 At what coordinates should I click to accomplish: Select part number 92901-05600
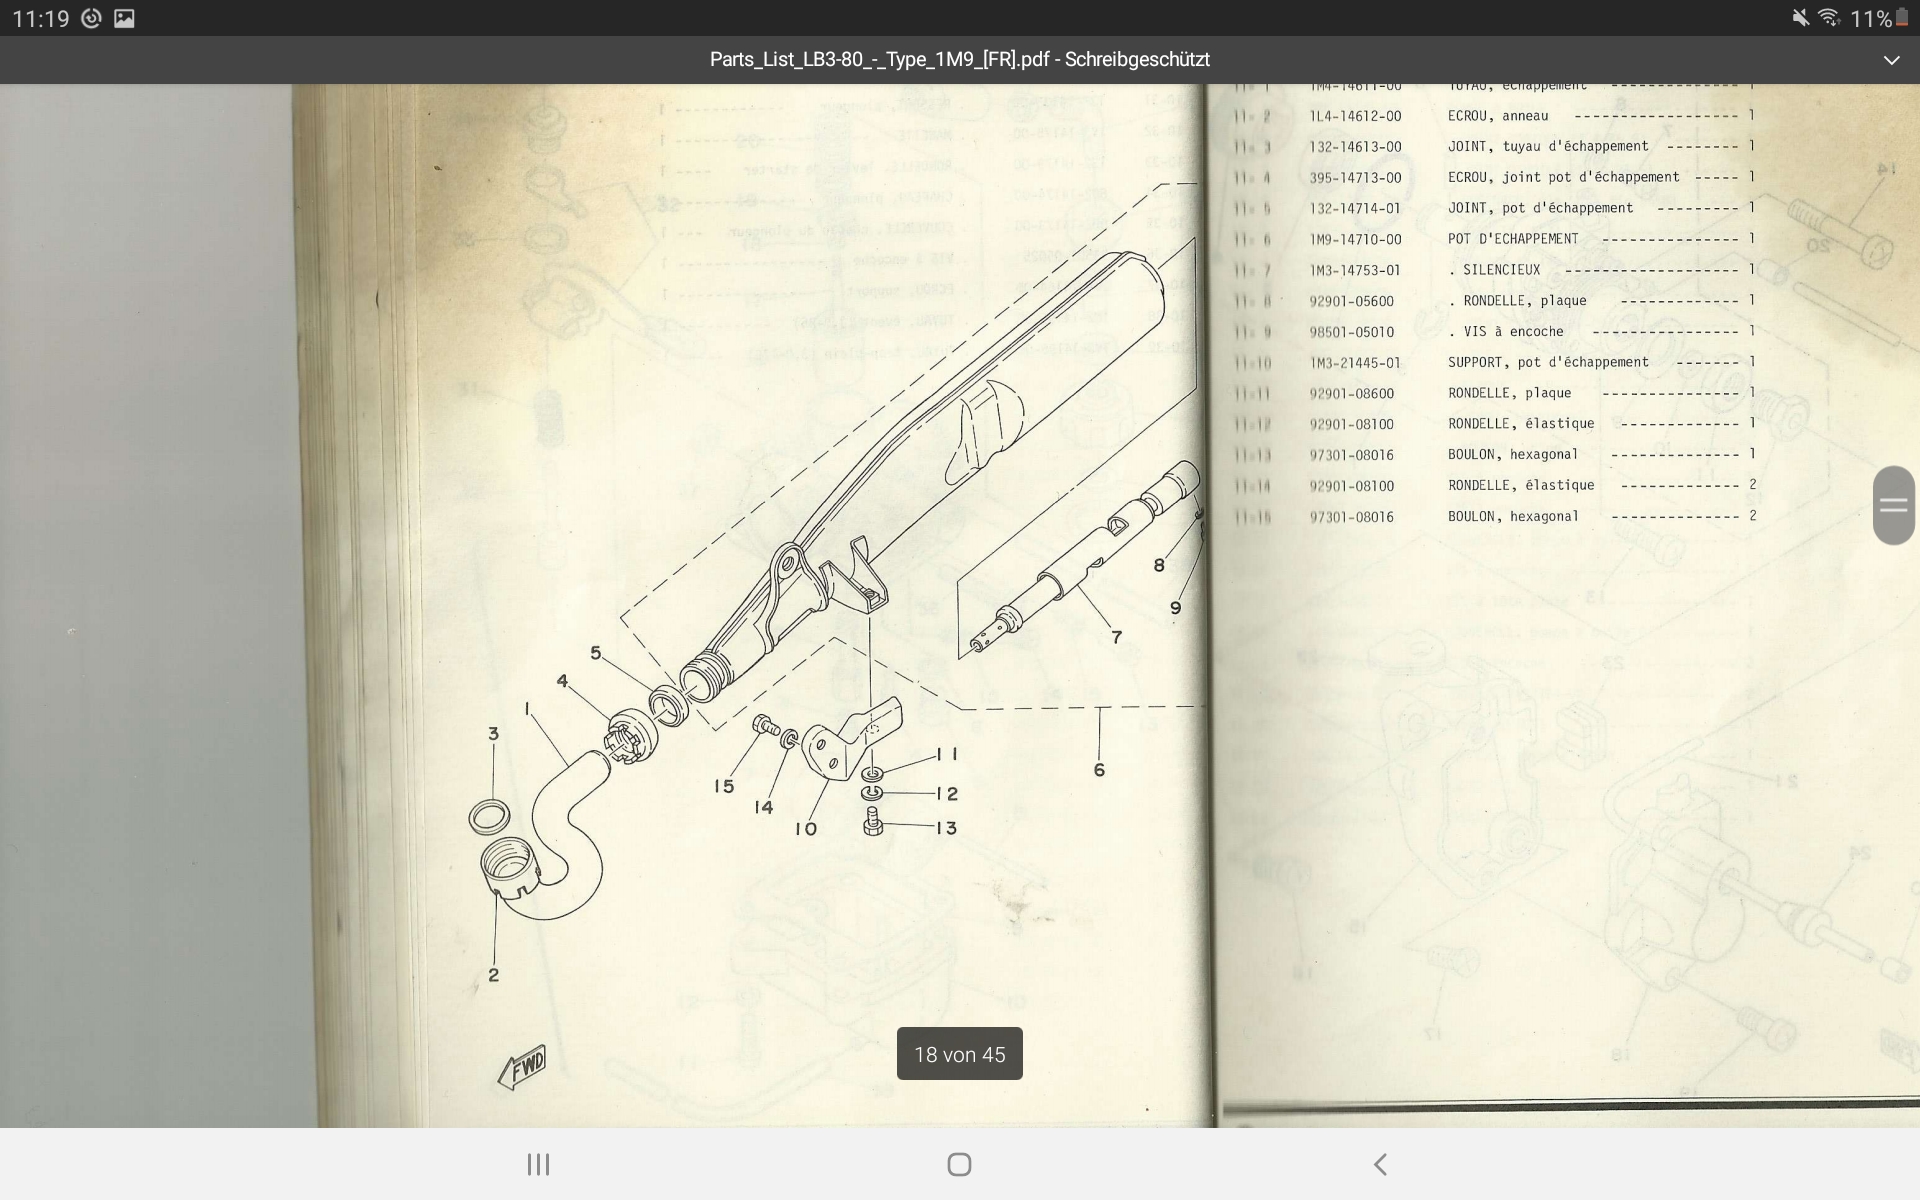pos(1351,301)
